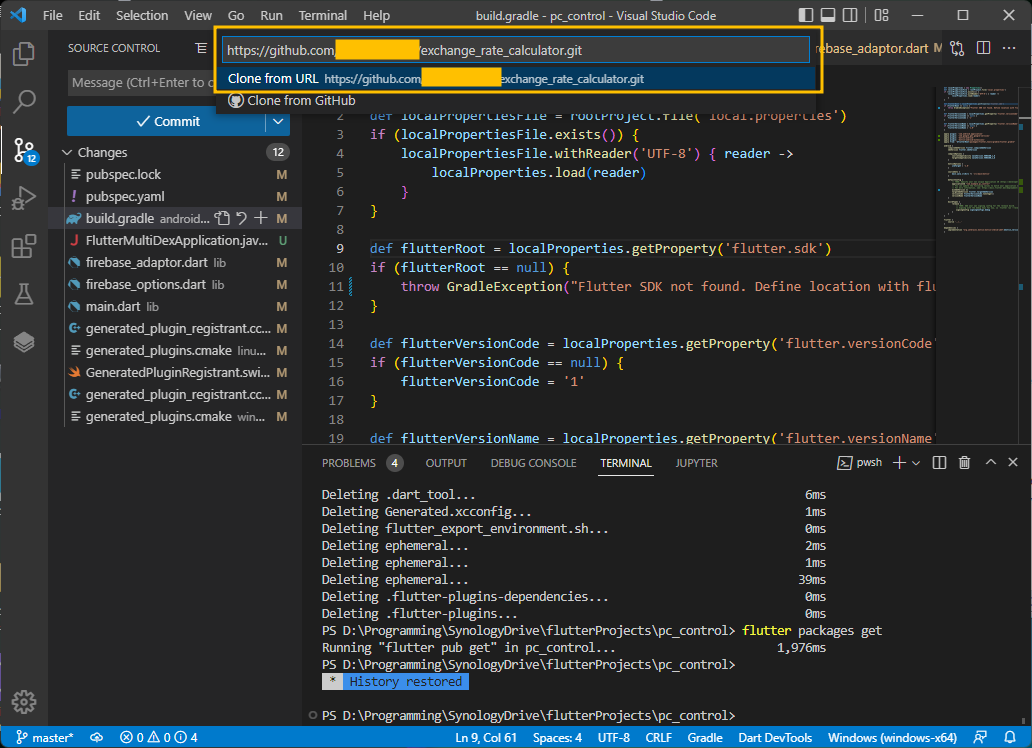Open editor More Actions ellipsis menu

[1008, 48]
